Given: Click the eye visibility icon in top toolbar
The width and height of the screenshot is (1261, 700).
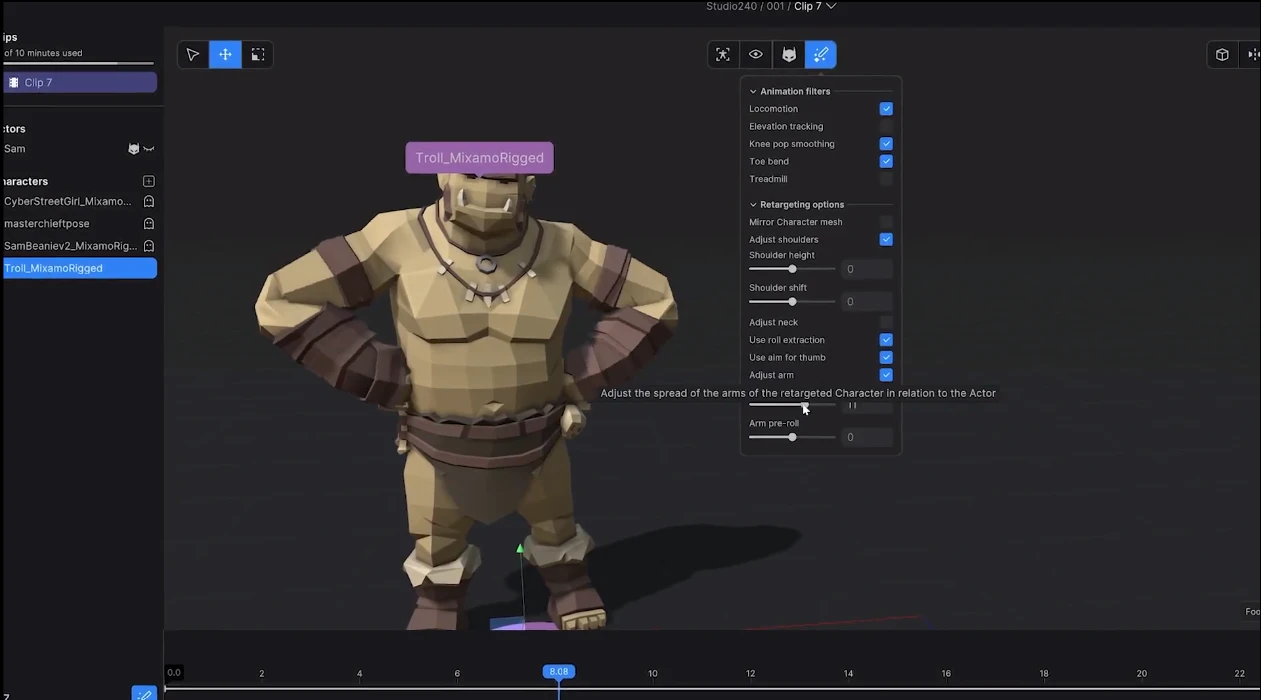Looking at the screenshot, I should 755,54.
